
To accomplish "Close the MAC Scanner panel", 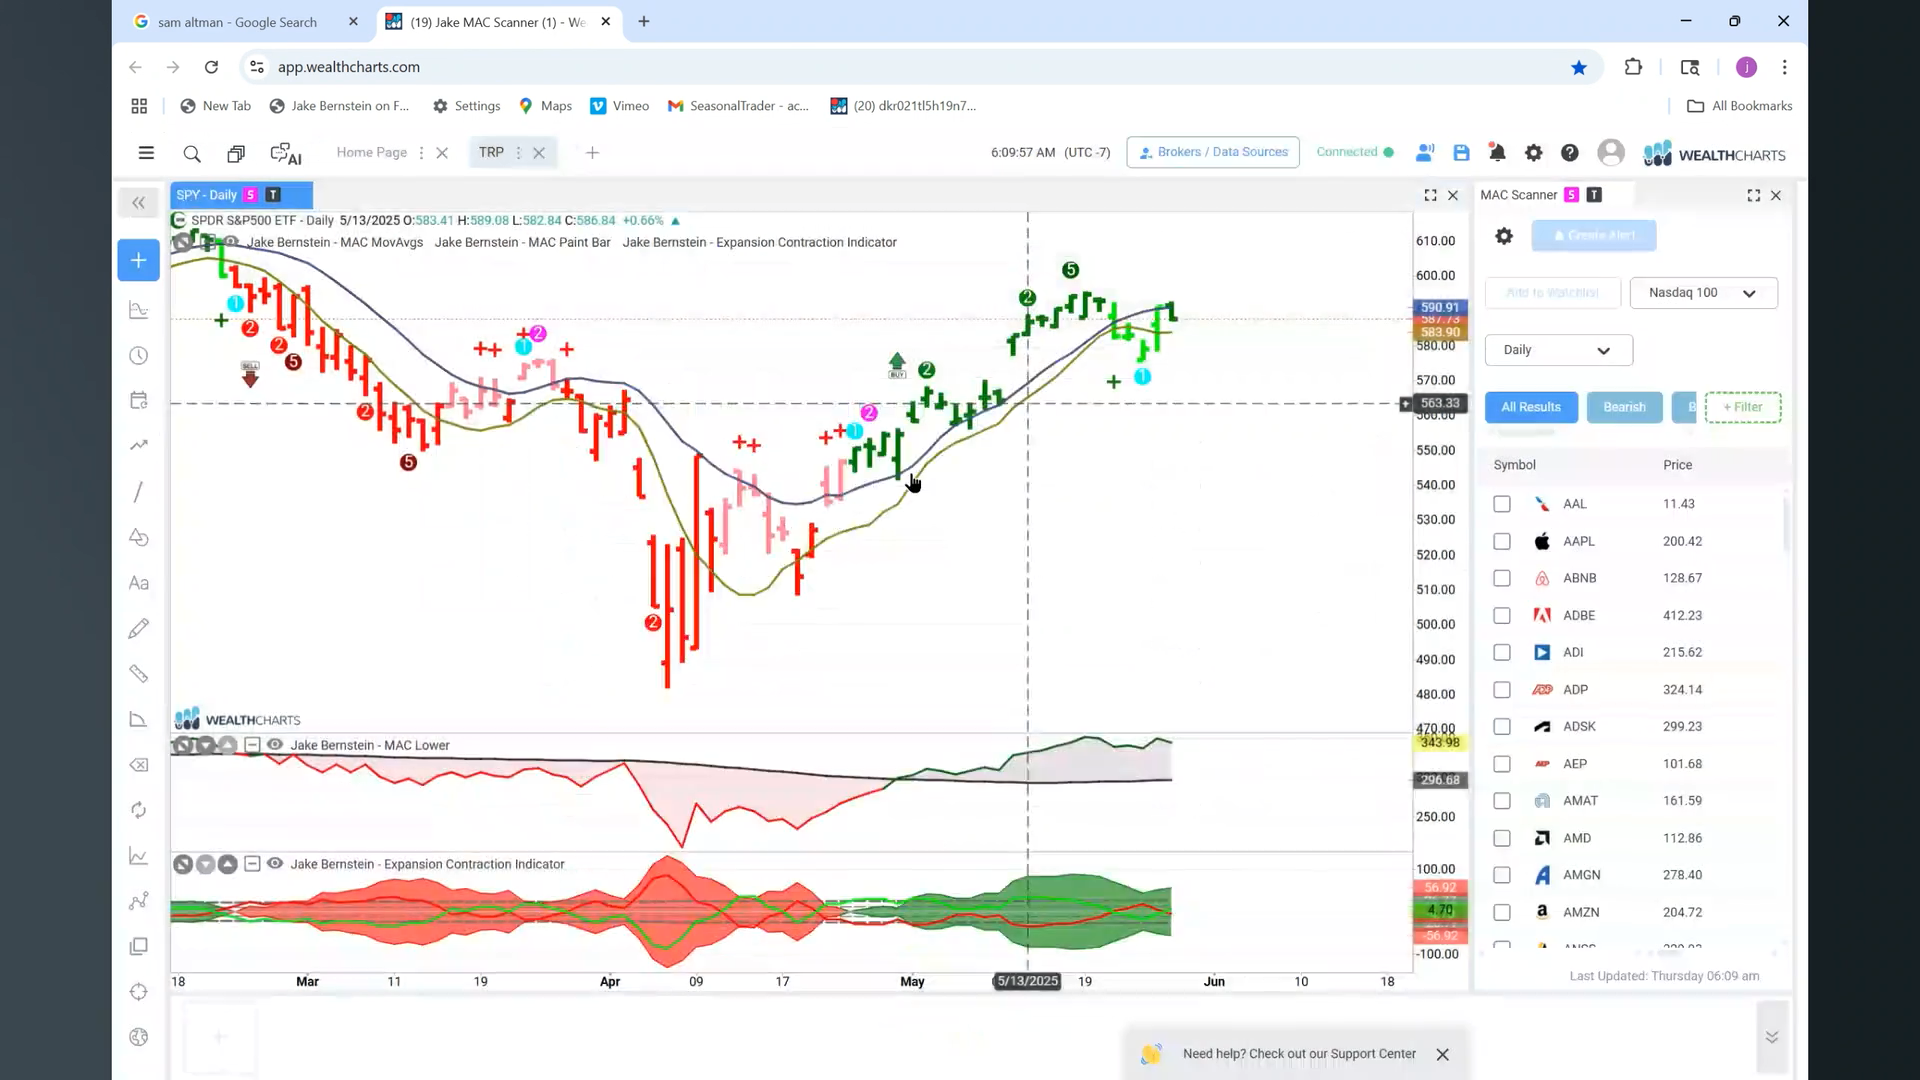I will tap(1776, 196).
